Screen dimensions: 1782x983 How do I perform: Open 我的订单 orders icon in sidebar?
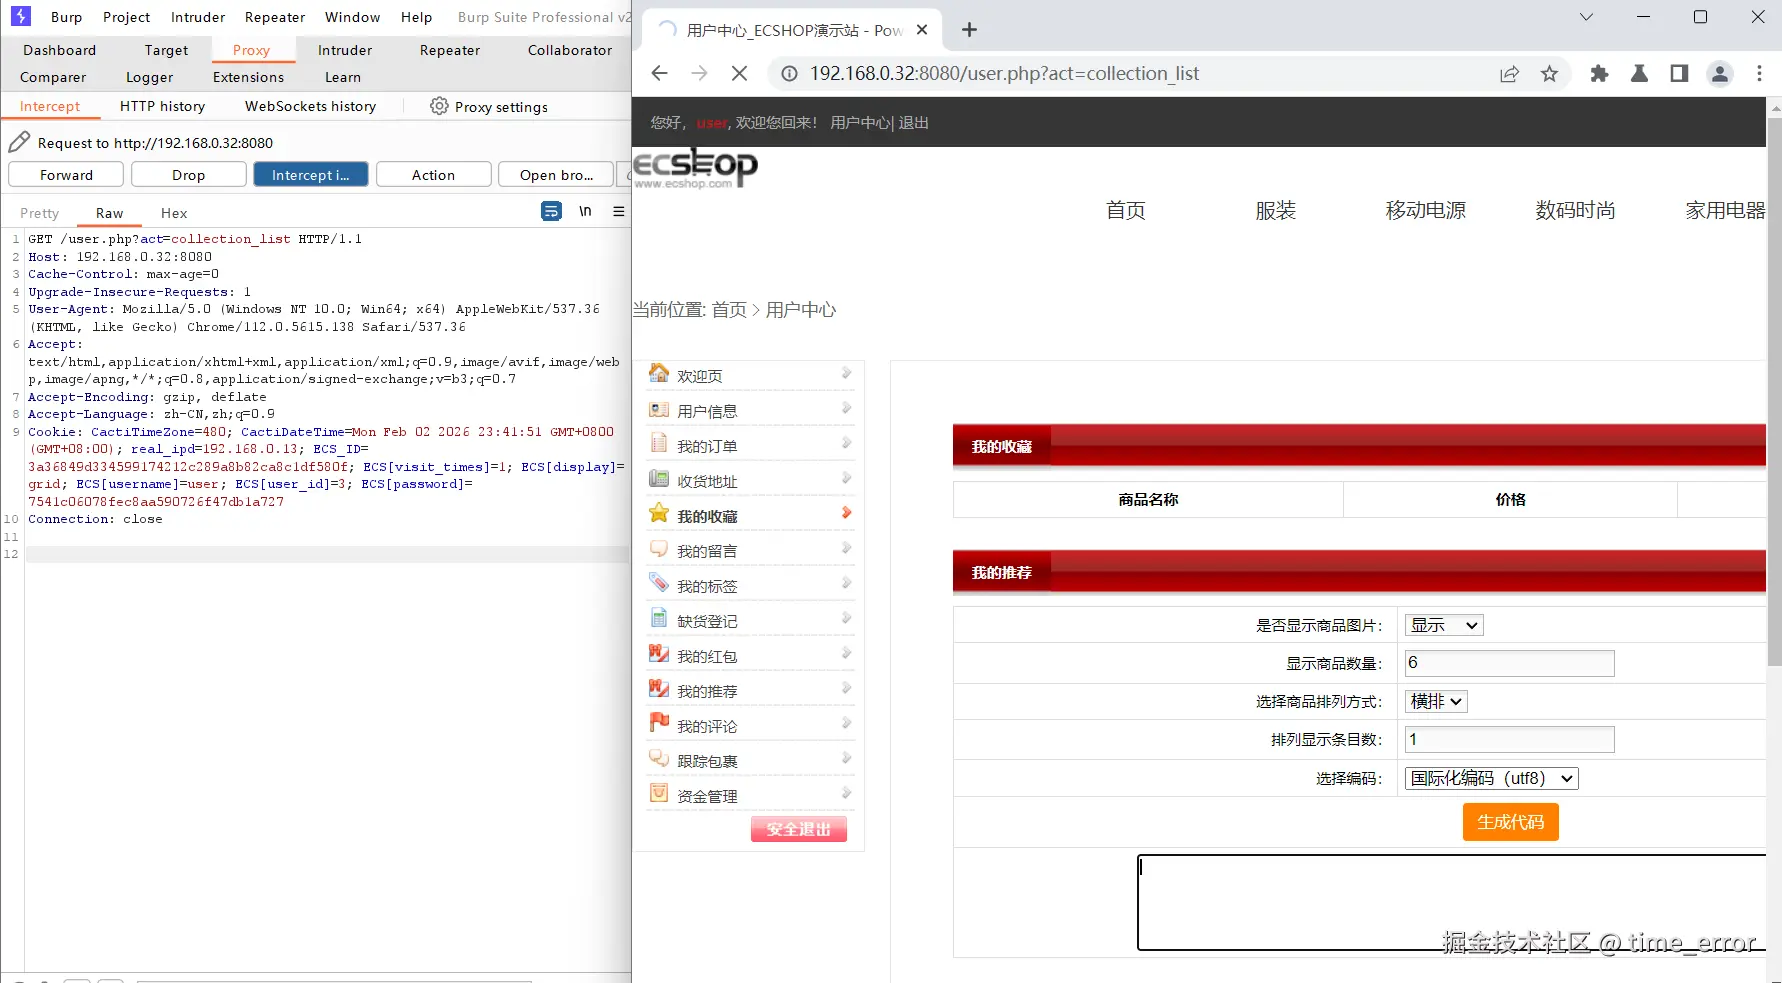(x=658, y=443)
